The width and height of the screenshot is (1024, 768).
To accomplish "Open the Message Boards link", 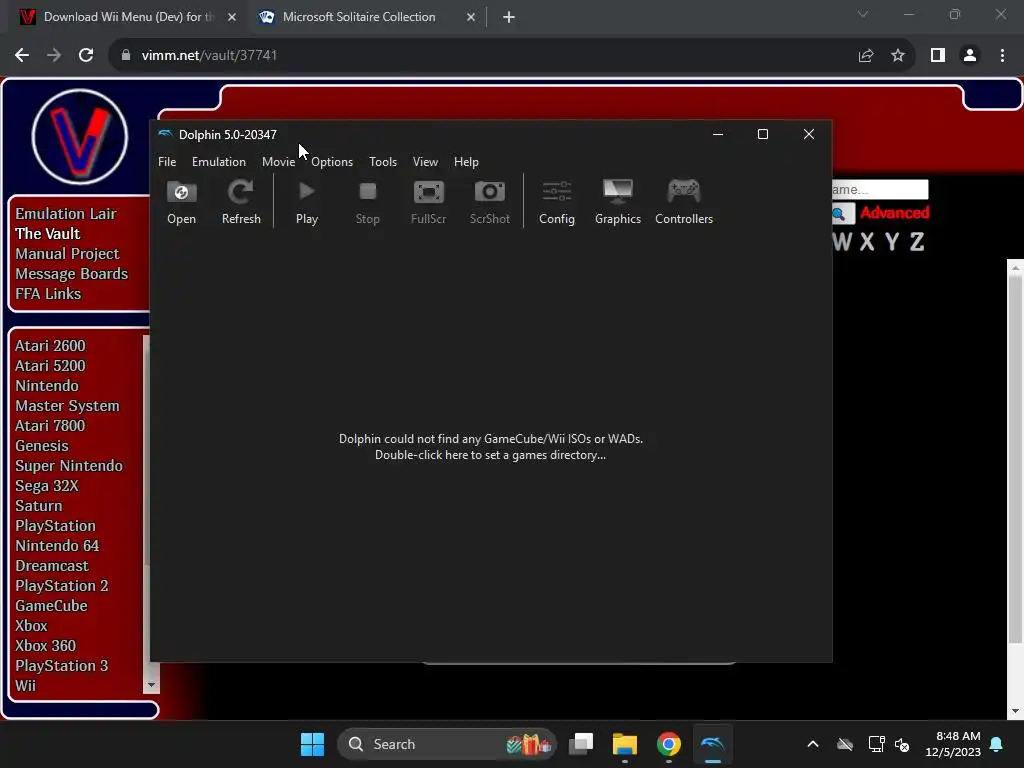I will 71,274.
